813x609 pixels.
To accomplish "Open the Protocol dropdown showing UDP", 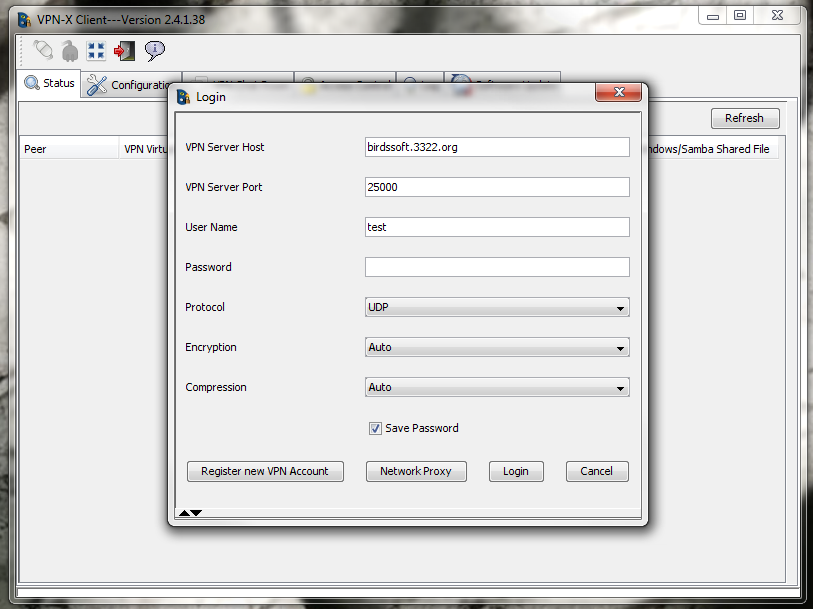I will 497,307.
